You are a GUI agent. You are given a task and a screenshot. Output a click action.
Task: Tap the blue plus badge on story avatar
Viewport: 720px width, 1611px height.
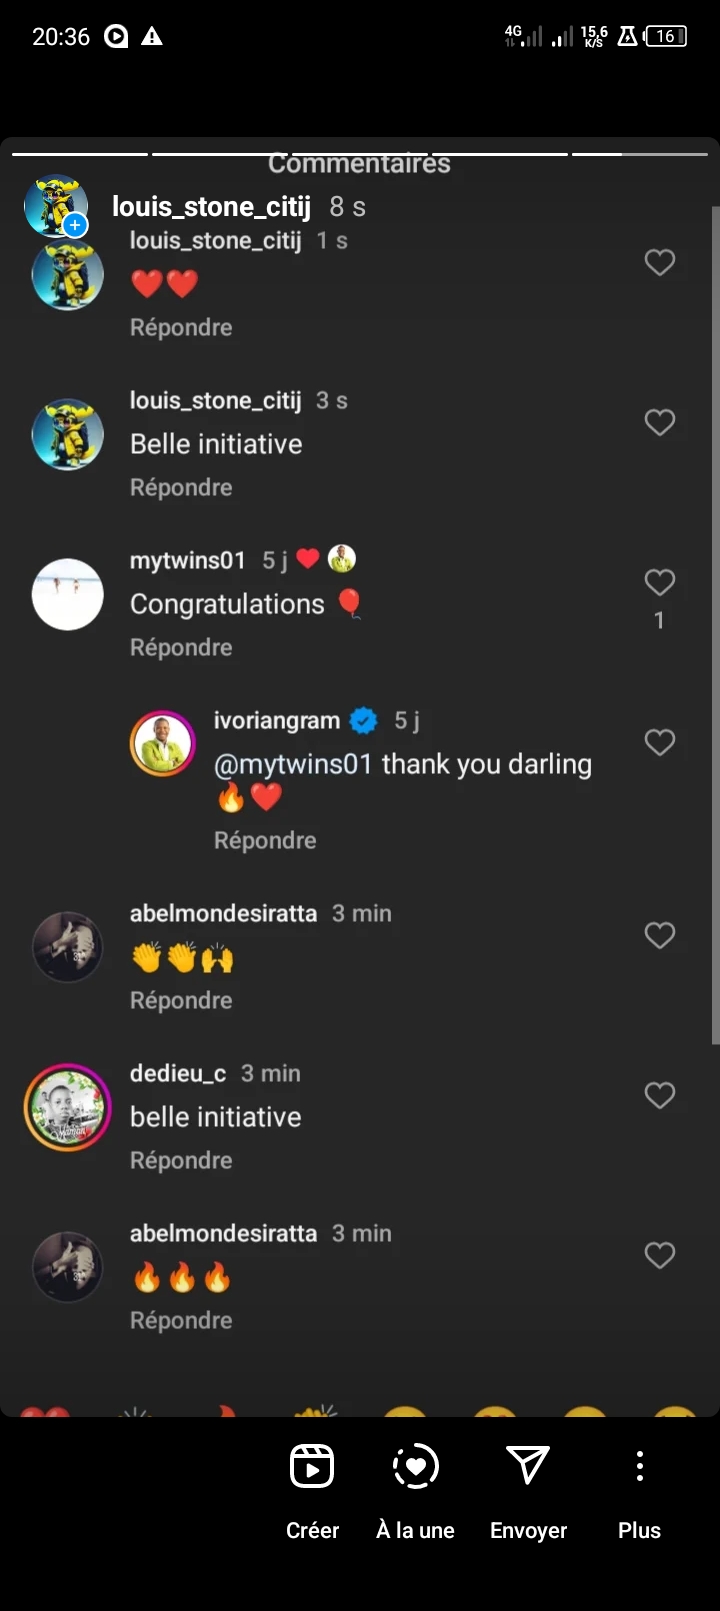[75, 225]
